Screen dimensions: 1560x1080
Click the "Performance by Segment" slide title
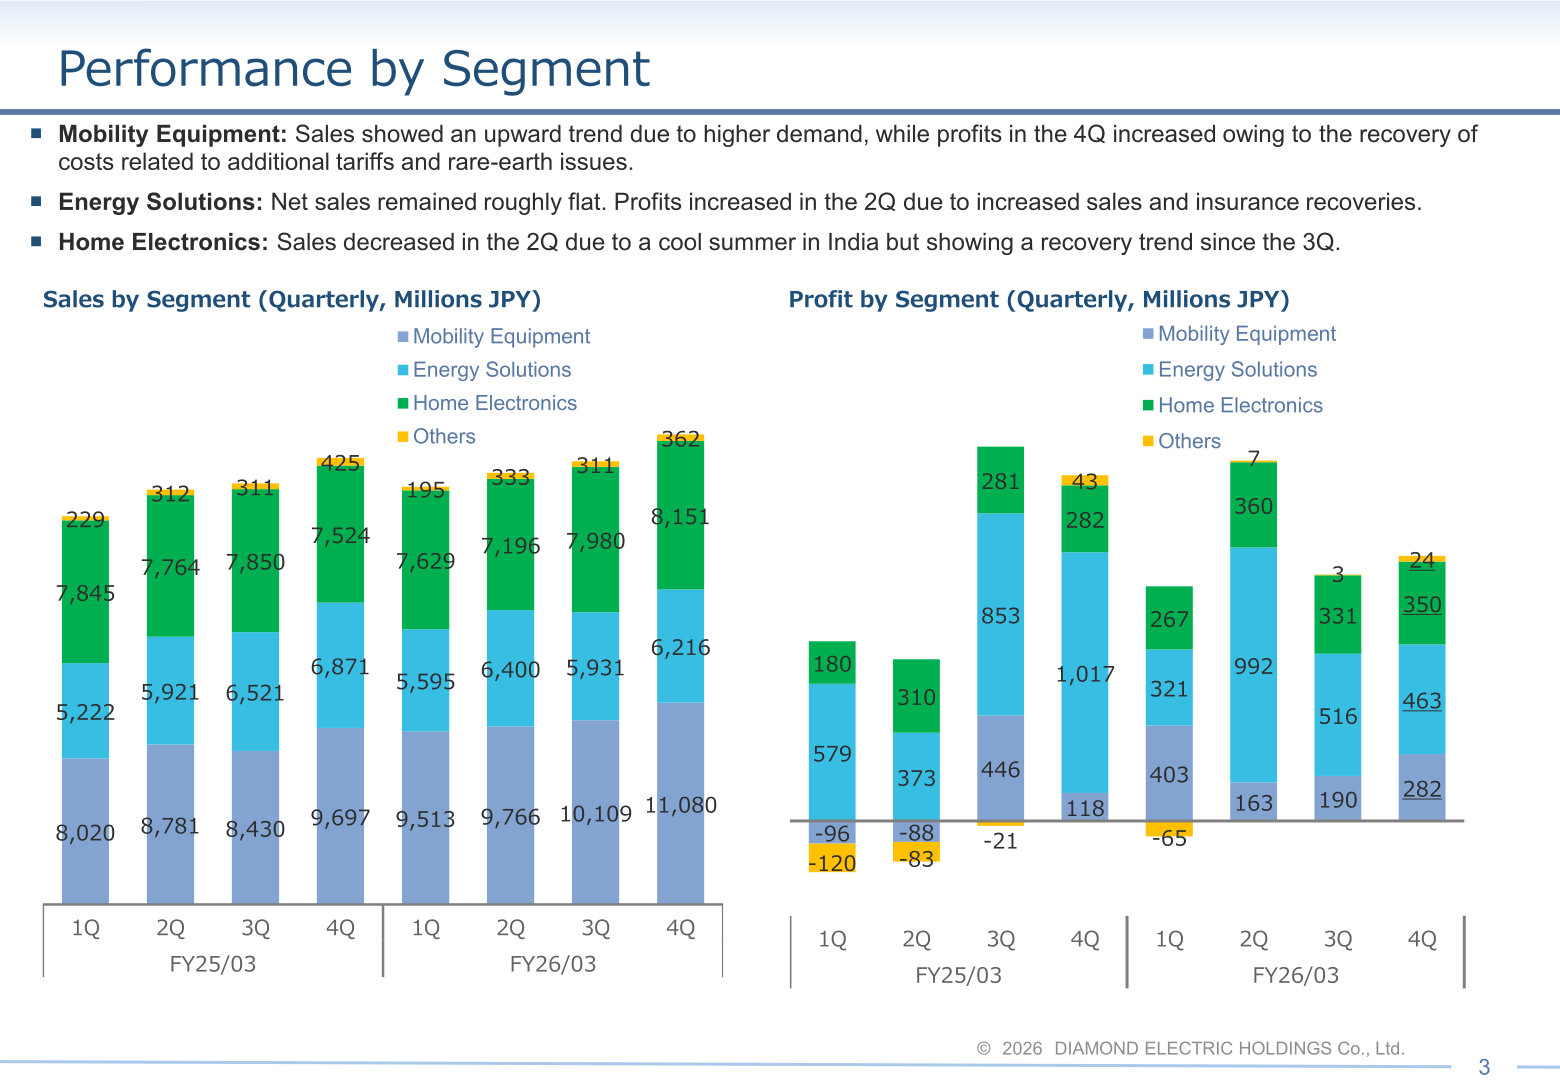point(354,69)
